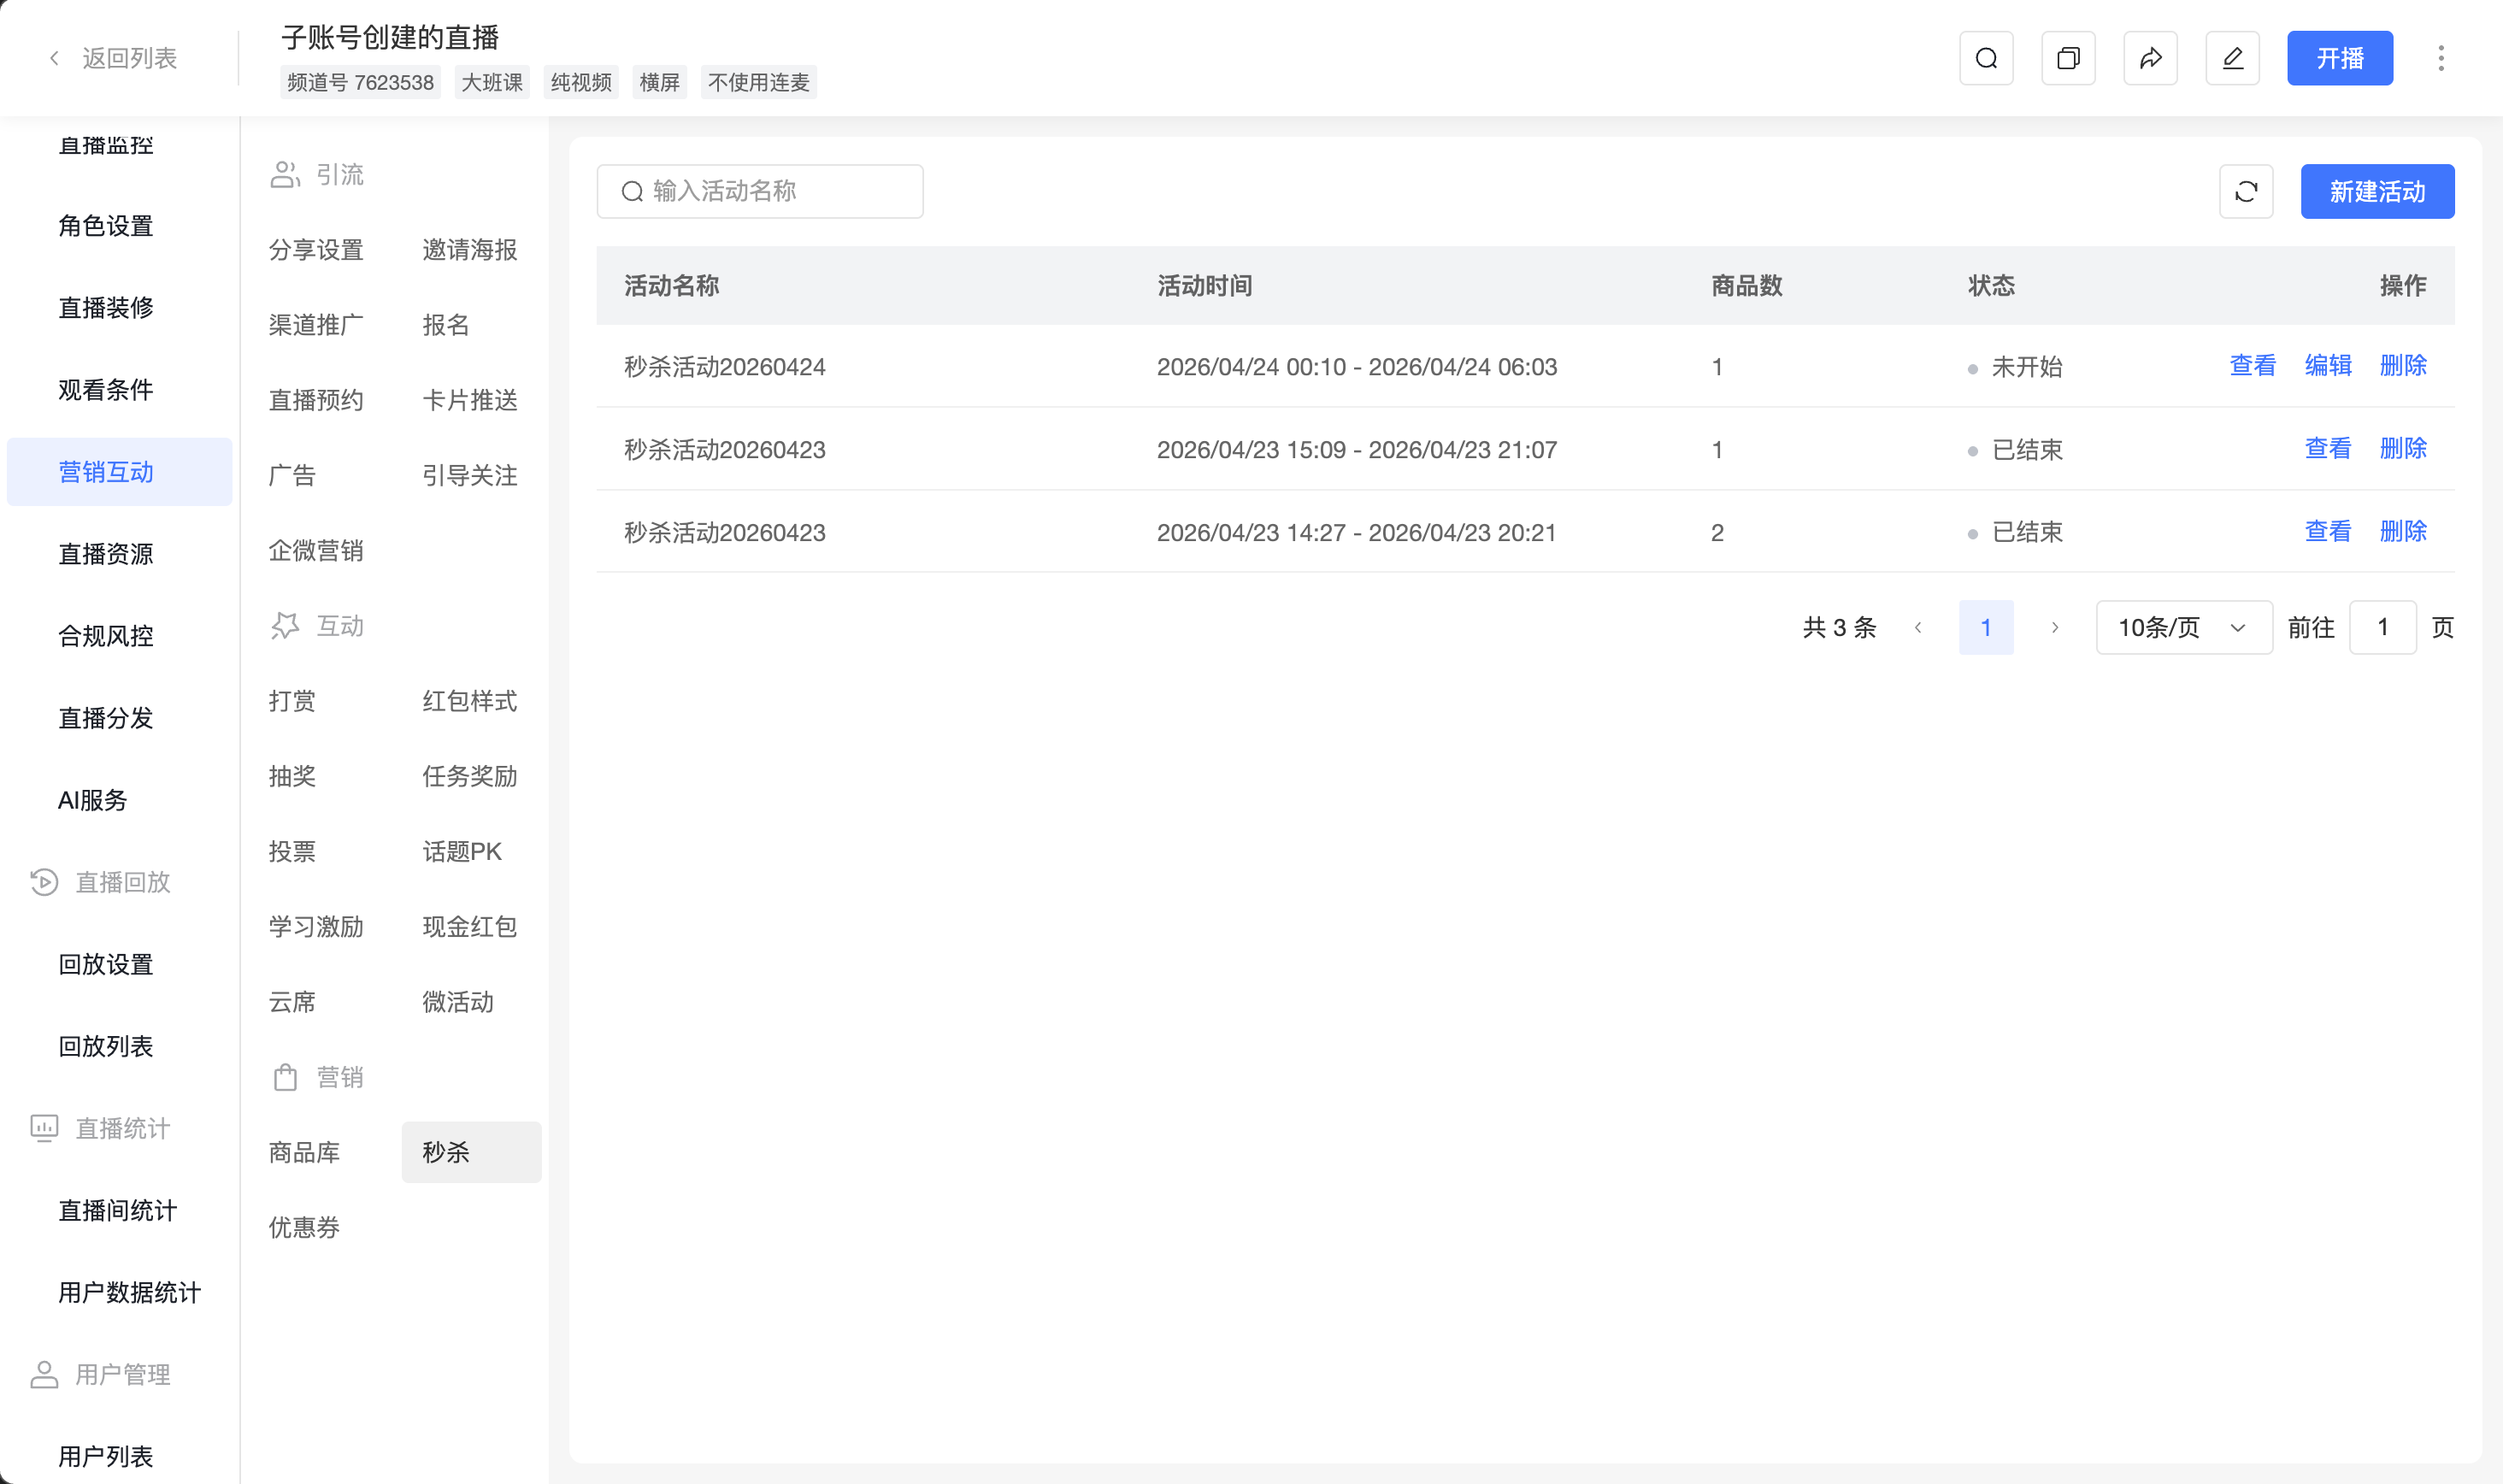Select page 1 in pagination
The height and width of the screenshot is (1484, 2503).
point(1986,628)
